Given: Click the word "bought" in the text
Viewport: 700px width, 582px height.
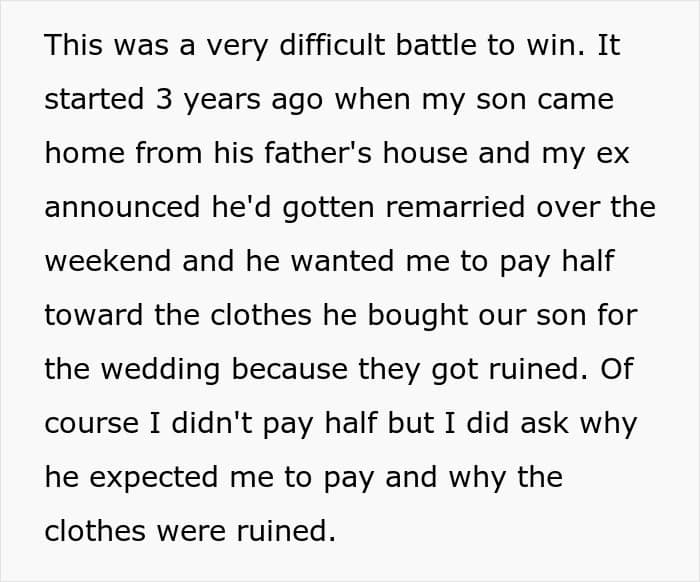Looking at the screenshot, I should point(417,316).
